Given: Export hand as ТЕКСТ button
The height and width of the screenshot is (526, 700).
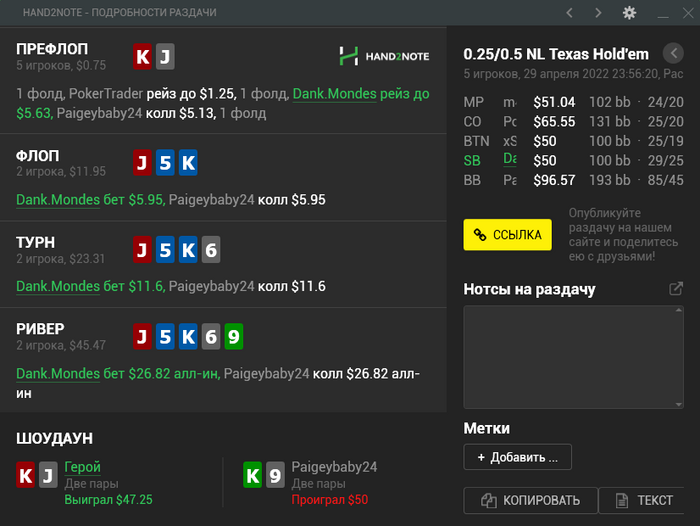Looking at the screenshot, I should pos(643,501).
